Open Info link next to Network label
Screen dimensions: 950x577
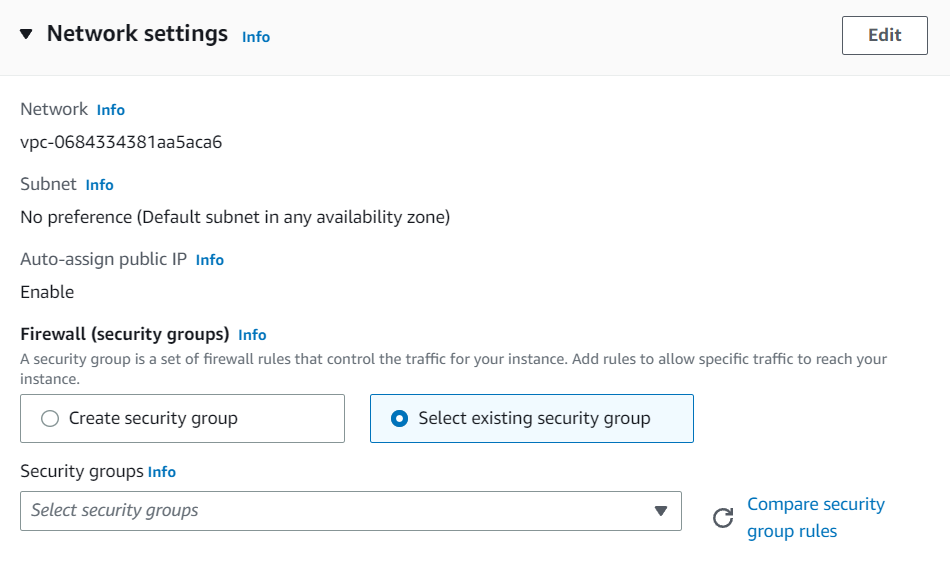pos(111,110)
